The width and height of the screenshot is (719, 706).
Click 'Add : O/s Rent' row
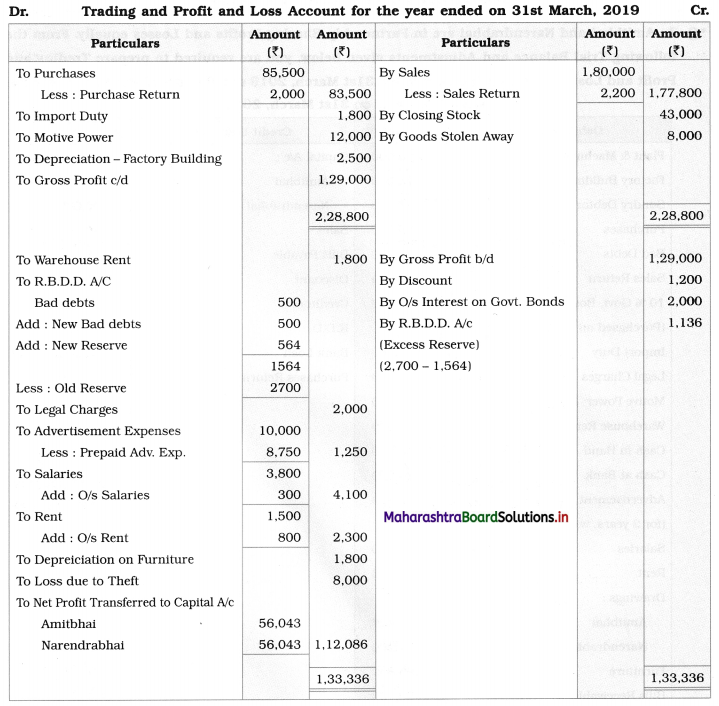pyautogui.click(x=84, y=538)
